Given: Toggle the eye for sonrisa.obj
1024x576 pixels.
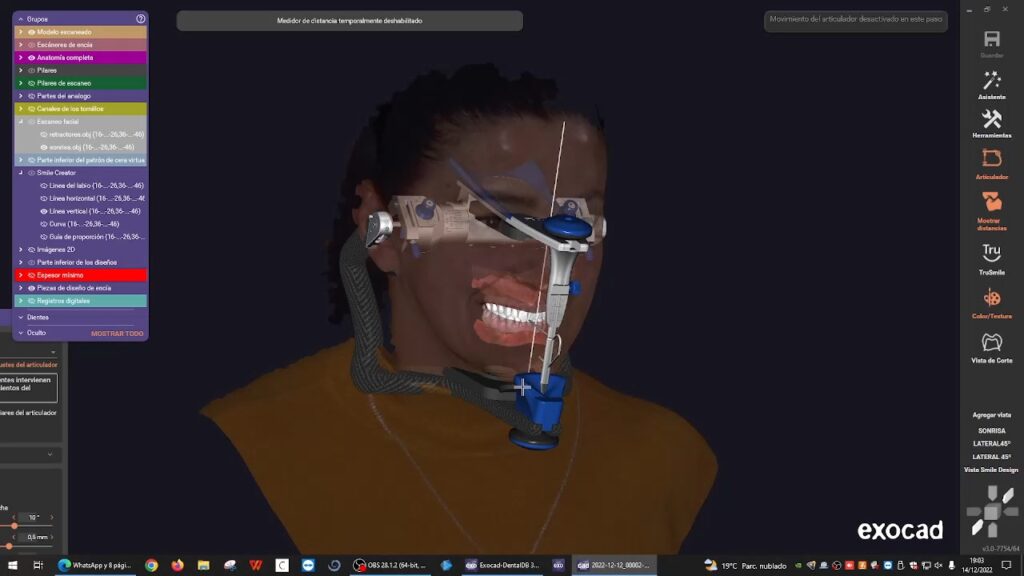Looking at the screenshot, I should pyautogui.click(x=44, y=148).
